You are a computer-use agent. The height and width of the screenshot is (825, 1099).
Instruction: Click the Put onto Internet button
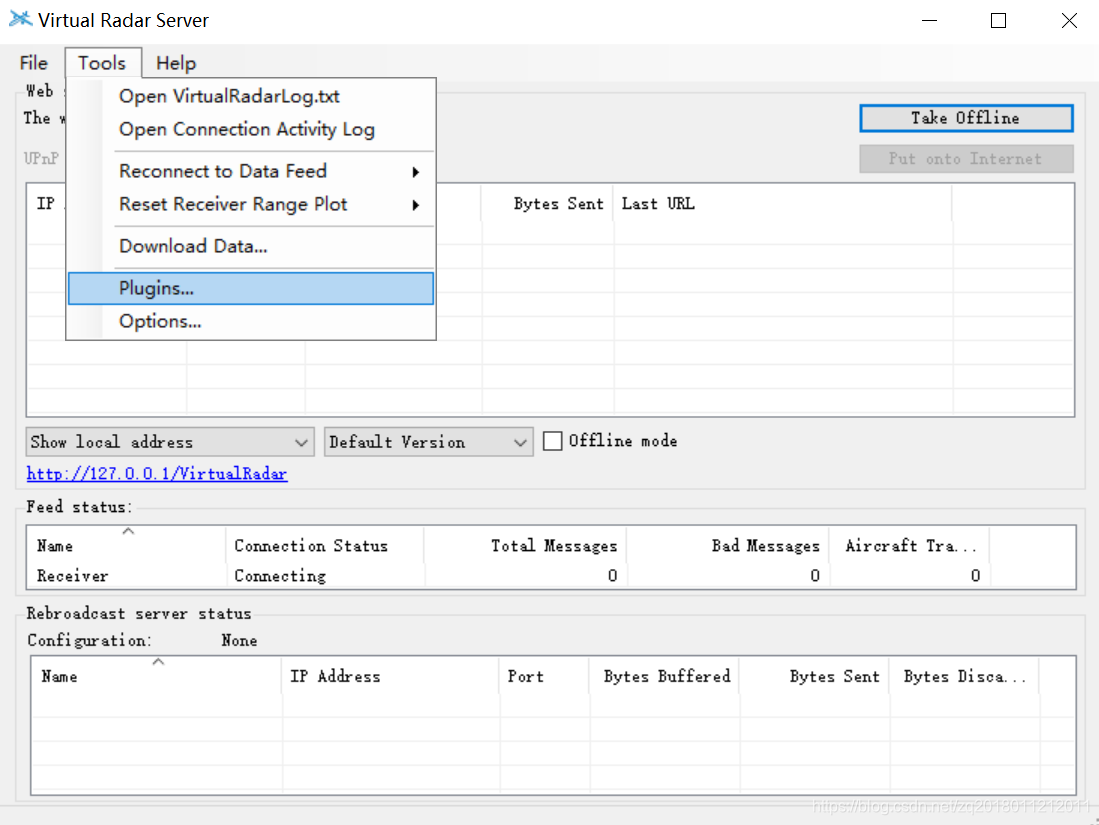966,158
